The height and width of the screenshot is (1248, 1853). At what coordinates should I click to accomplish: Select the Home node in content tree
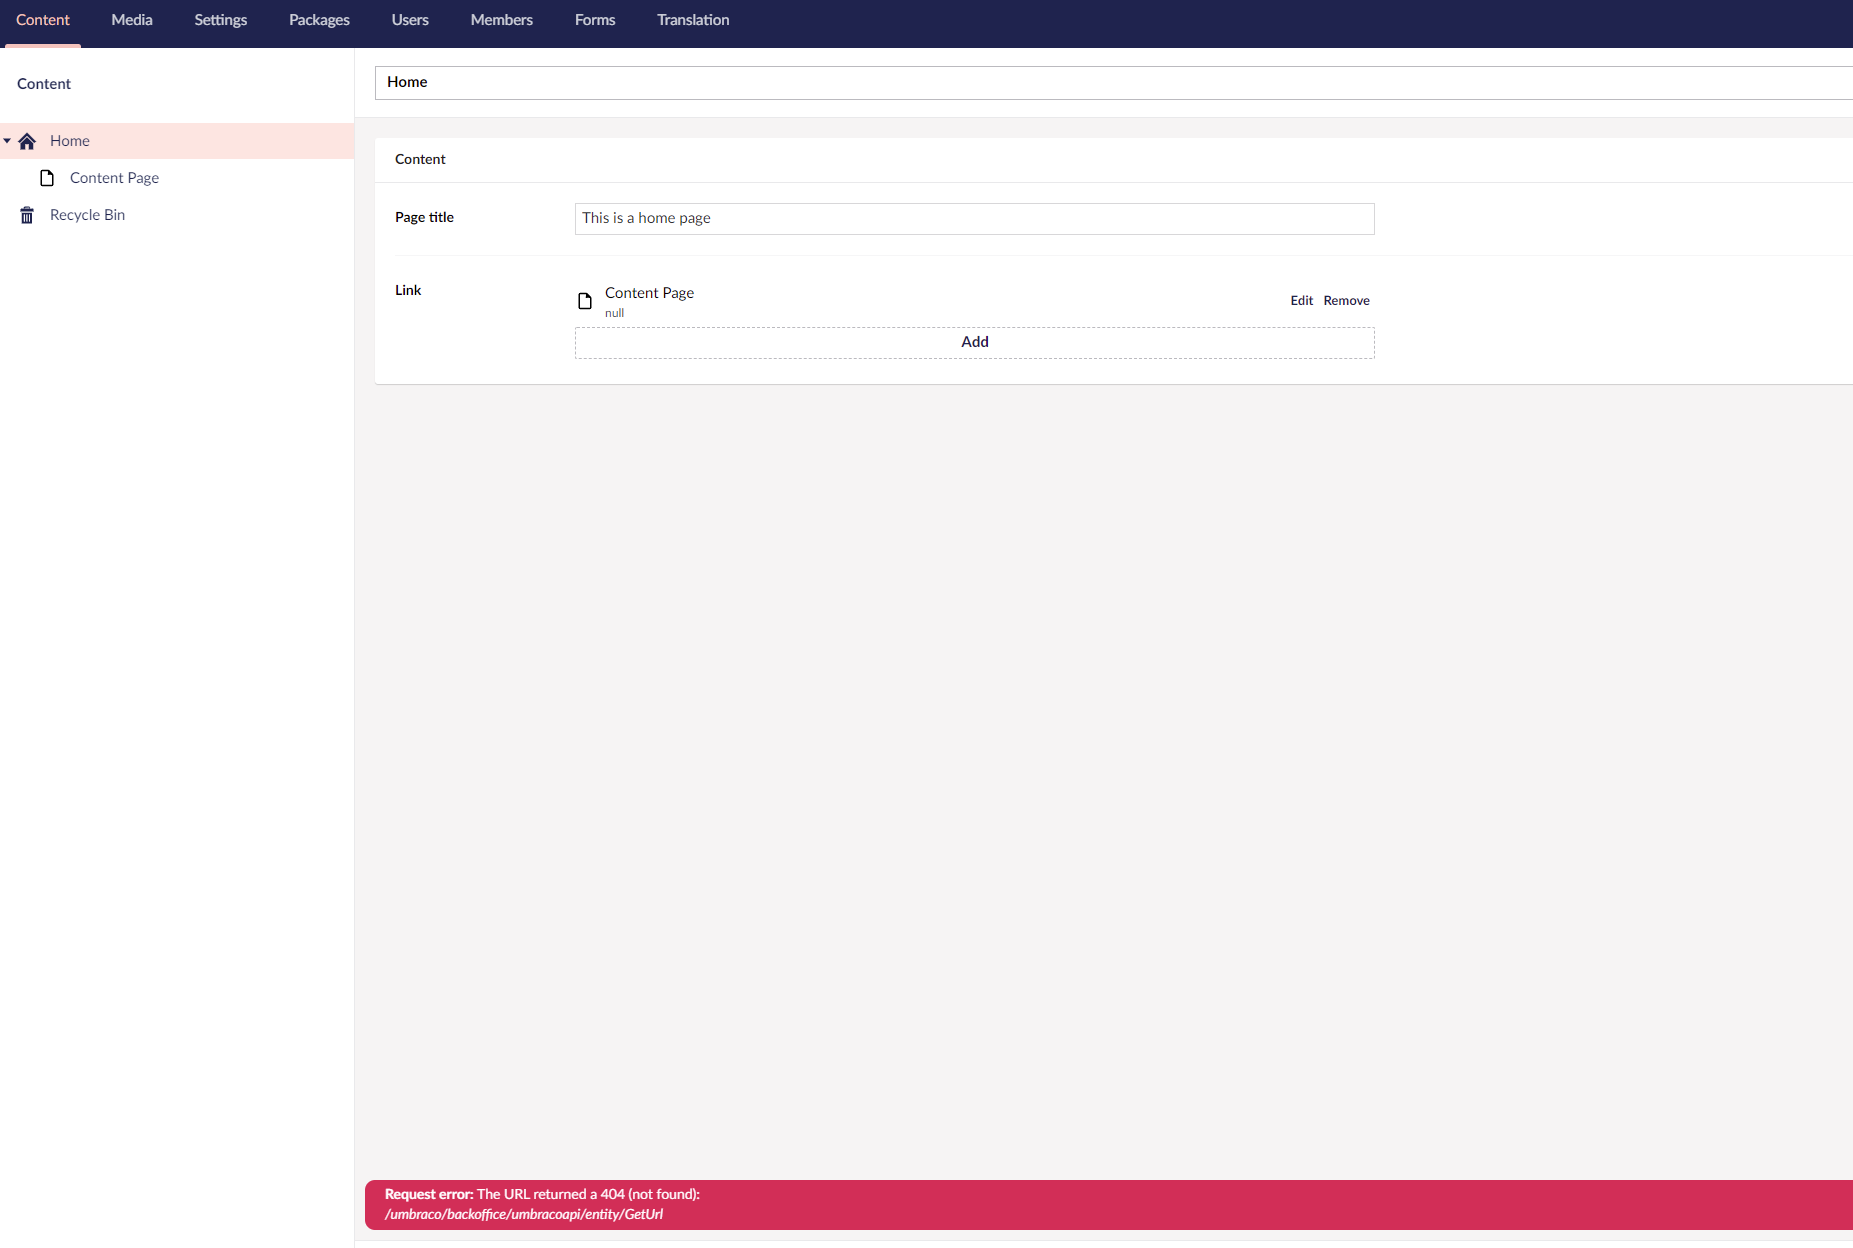coord(69,140)
